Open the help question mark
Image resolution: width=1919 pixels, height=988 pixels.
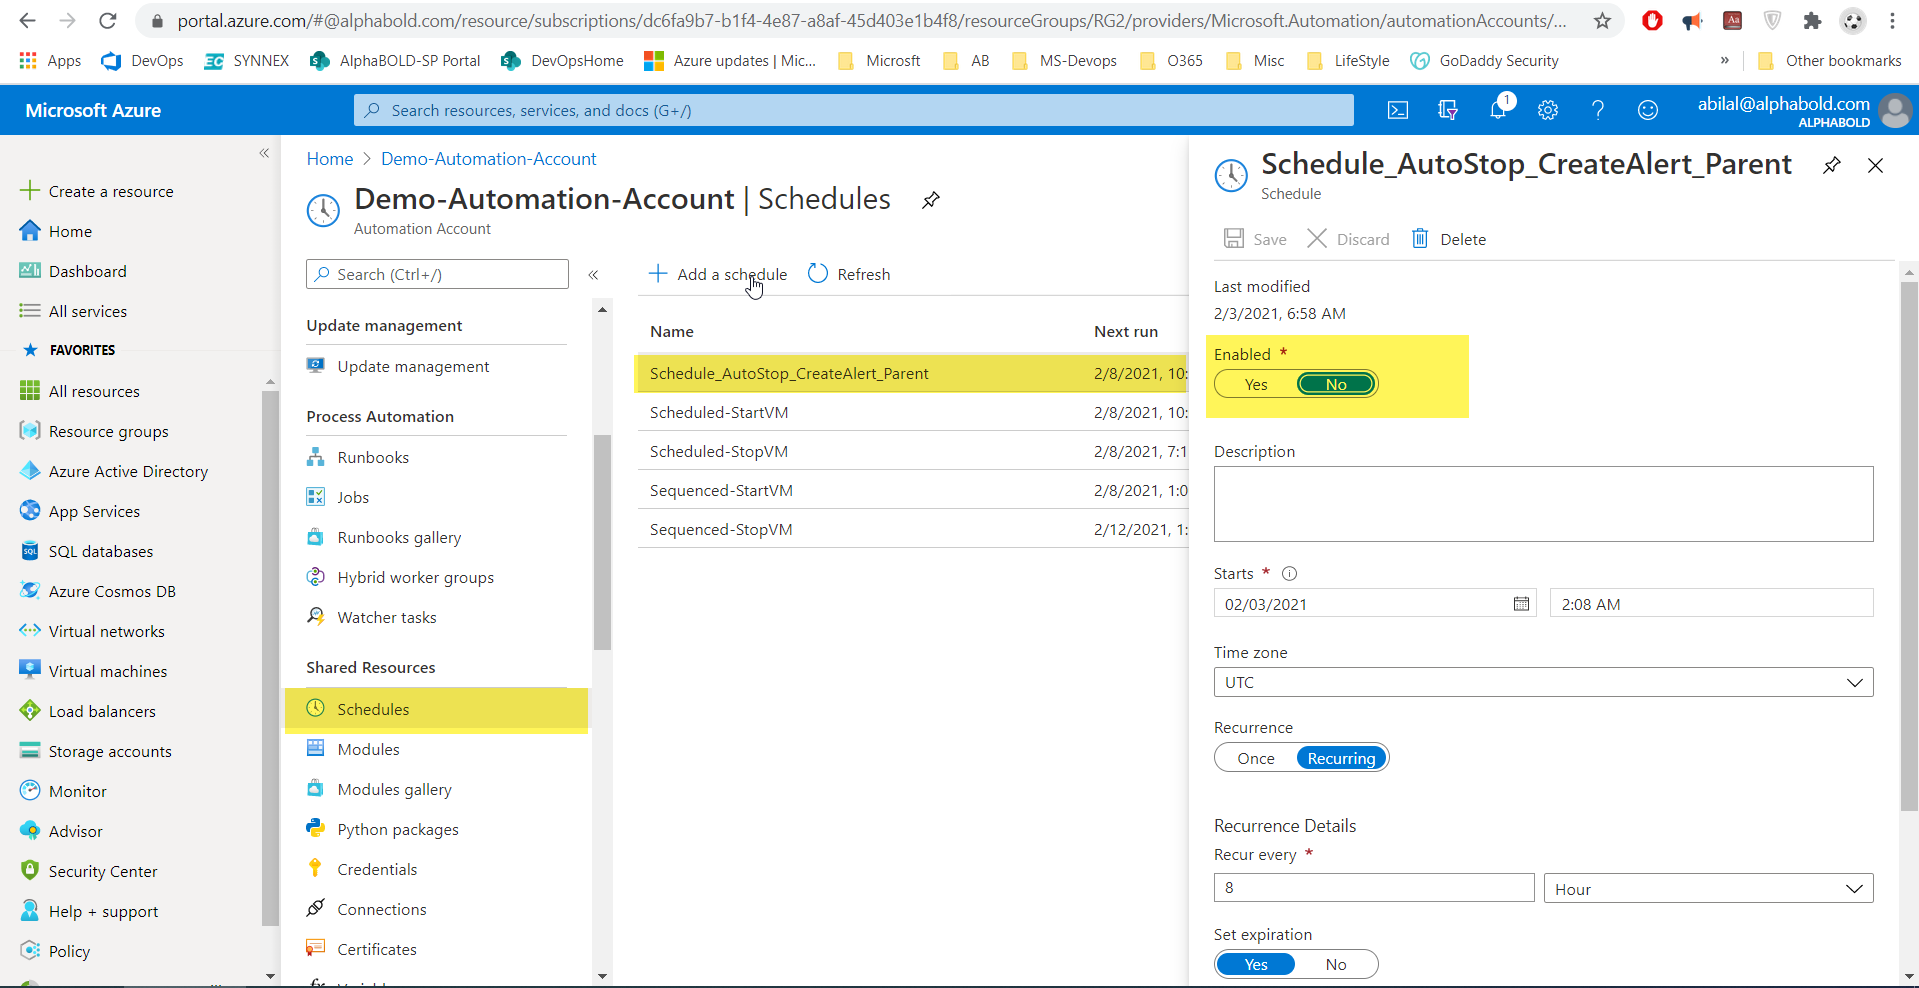coord(1598,110)
